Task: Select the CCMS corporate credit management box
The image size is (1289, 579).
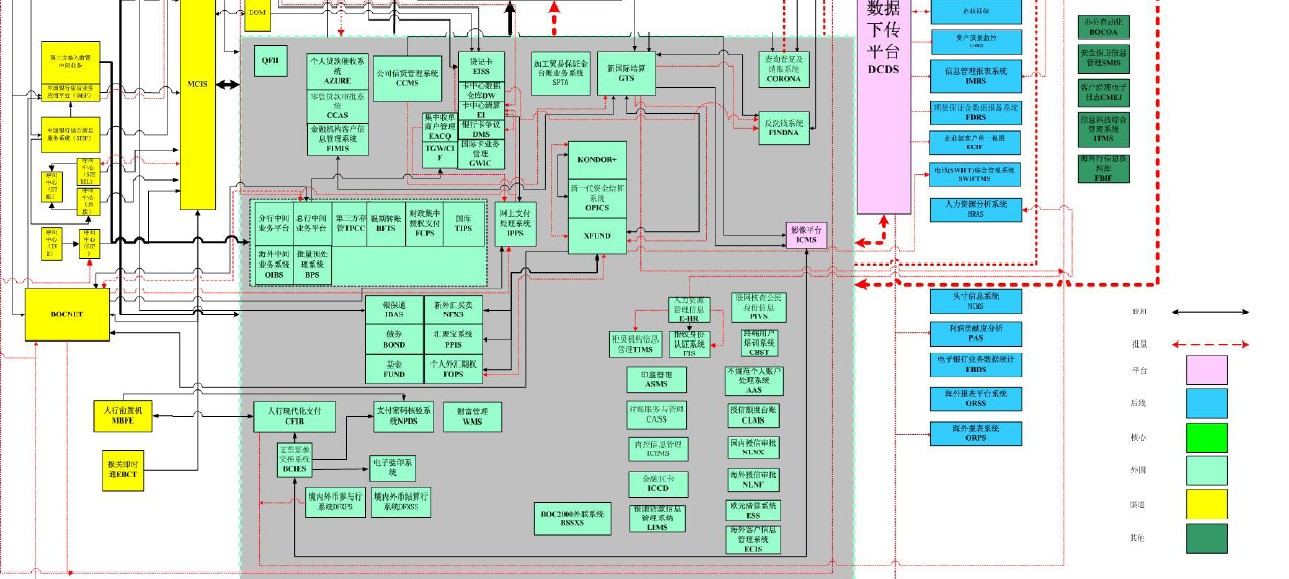Action: (x=406, y=78)
